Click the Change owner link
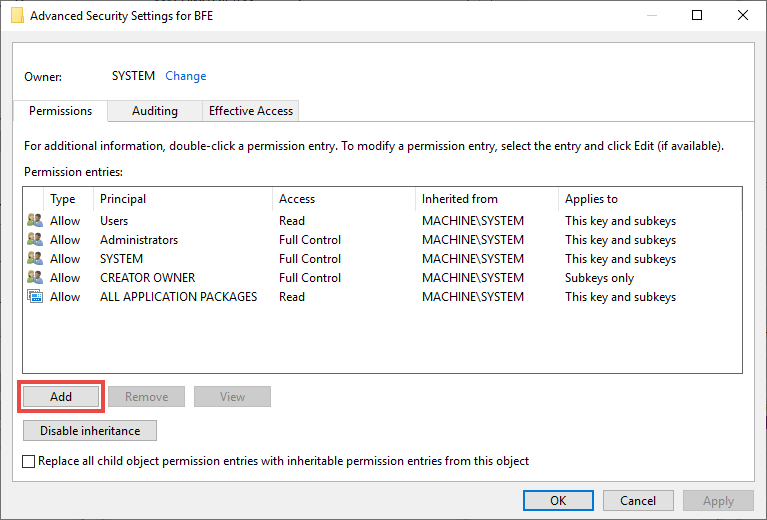Viewport: 767px width, 520px height. tap(185, 76)
